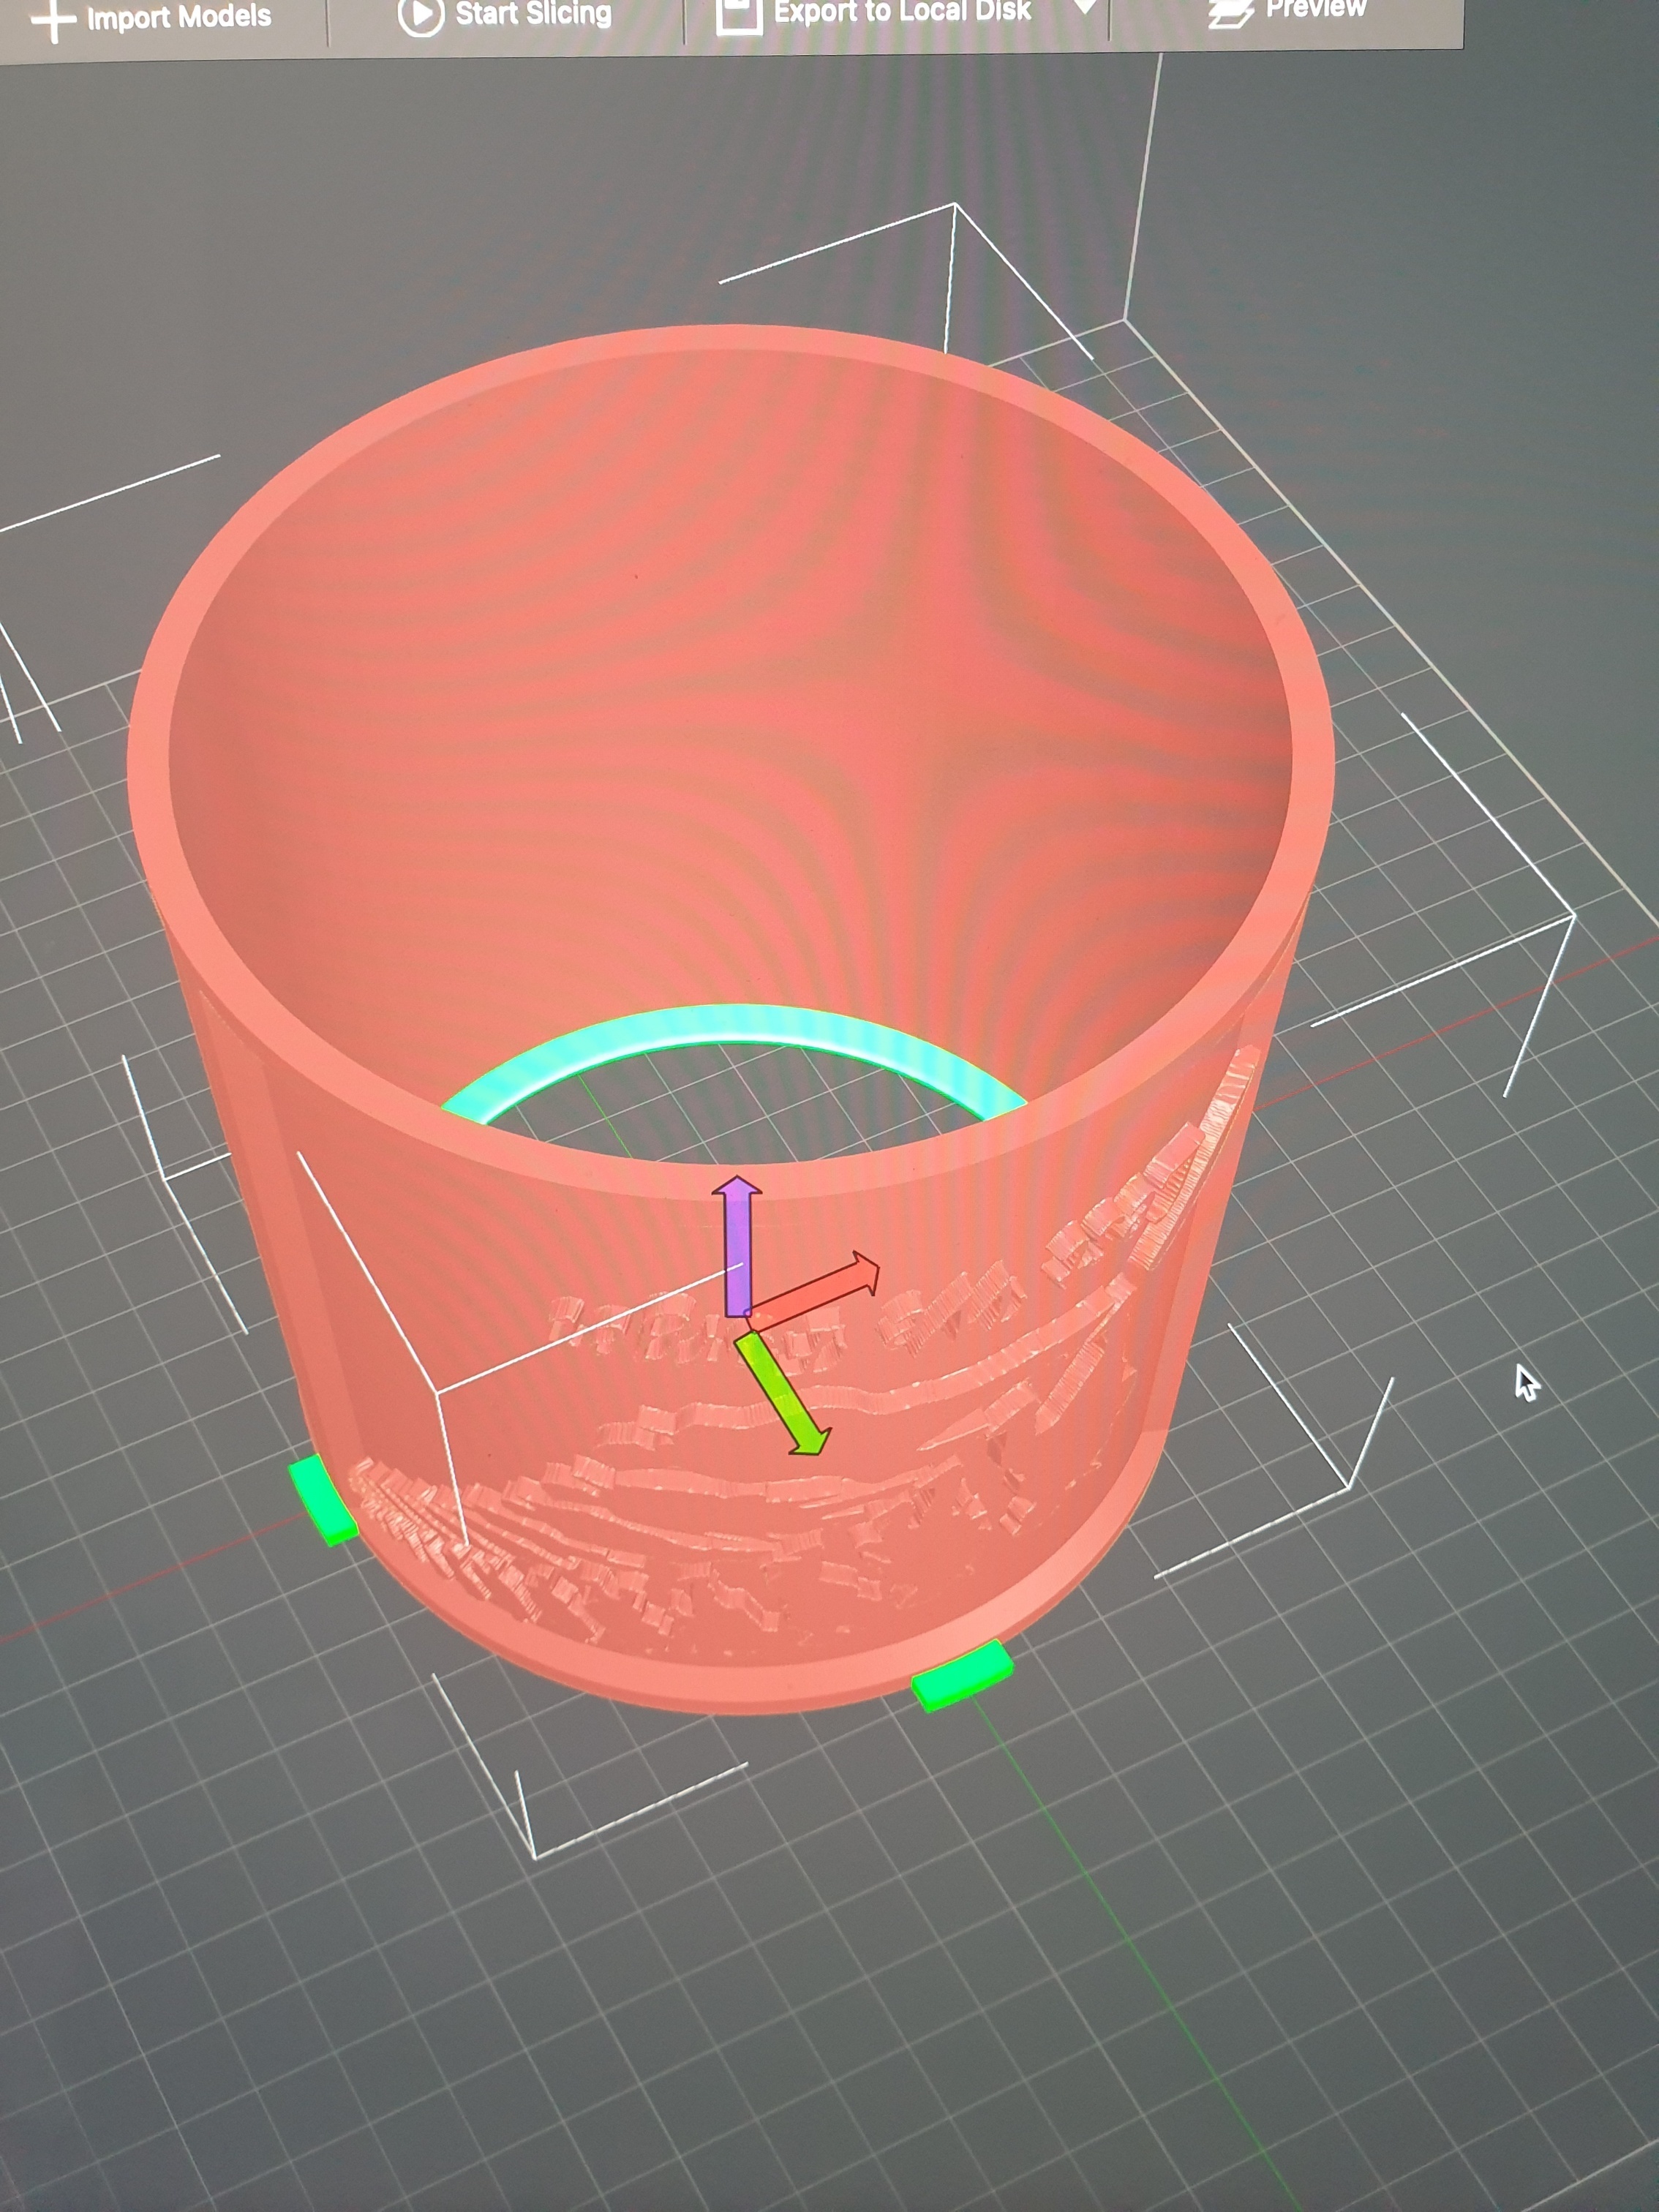Click the plus icon for Import Models
Screen dimensions: 1659x2212
coord(53,20)
